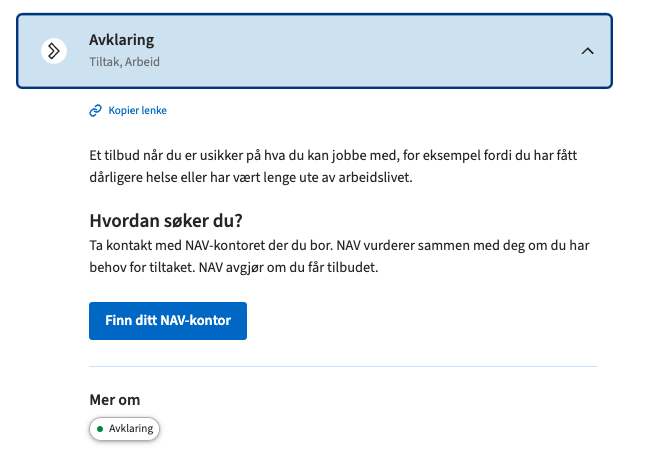This screenshot has width=651, height=467.
Task: Open 'Finn ditt NAV-kontor' button
Action: click(168, 321)
